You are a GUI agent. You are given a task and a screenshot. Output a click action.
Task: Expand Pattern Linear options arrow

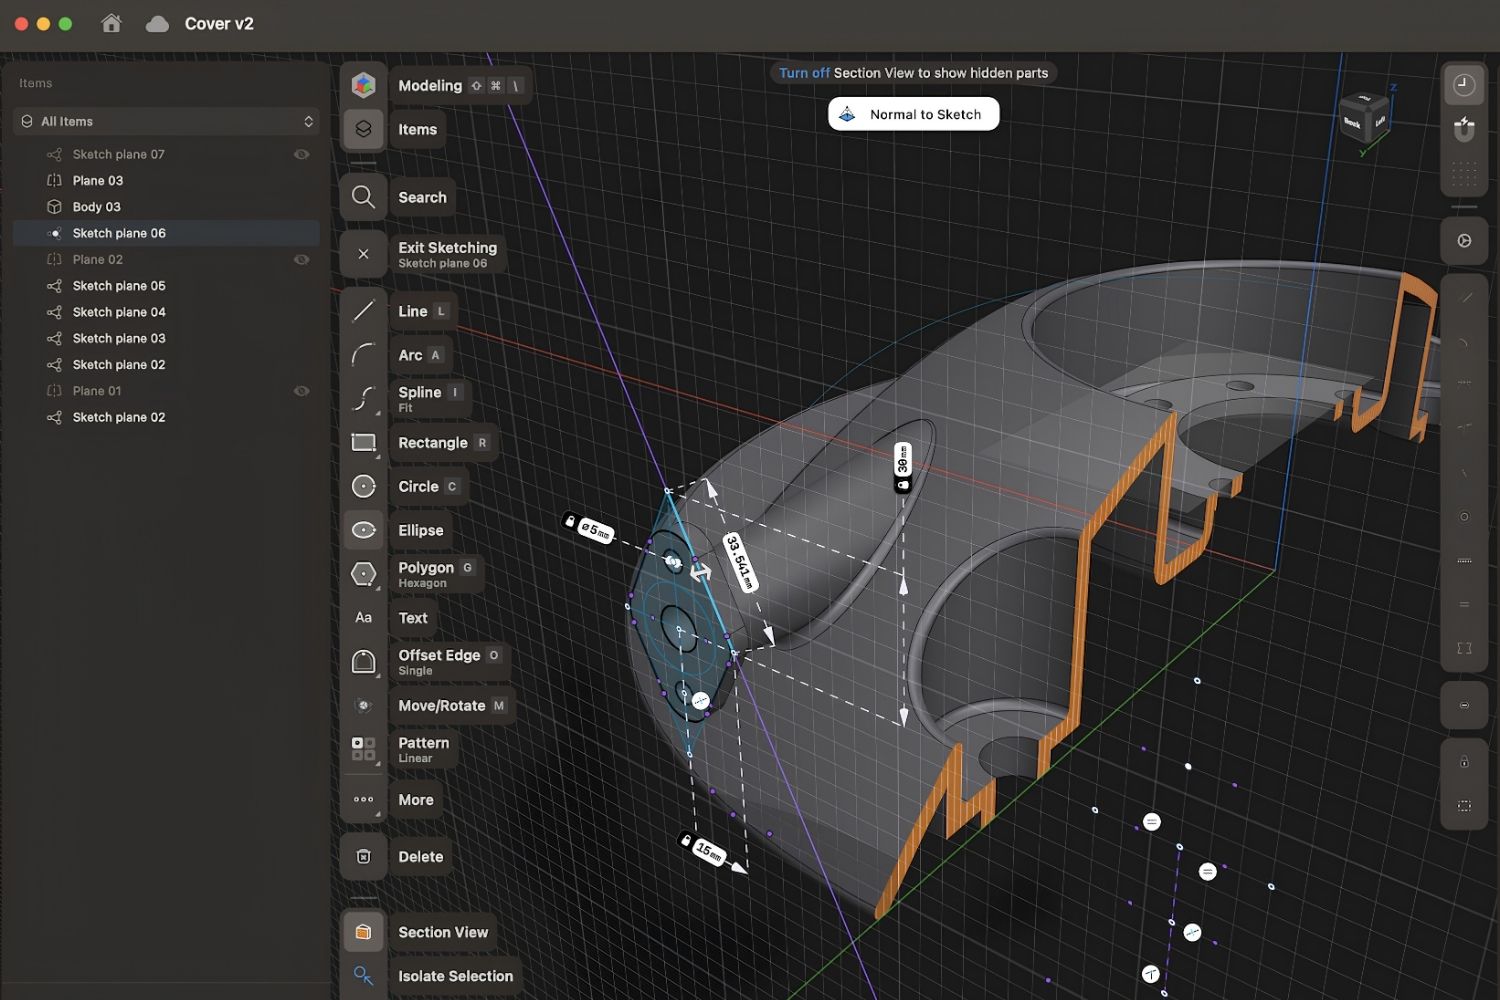378,764
